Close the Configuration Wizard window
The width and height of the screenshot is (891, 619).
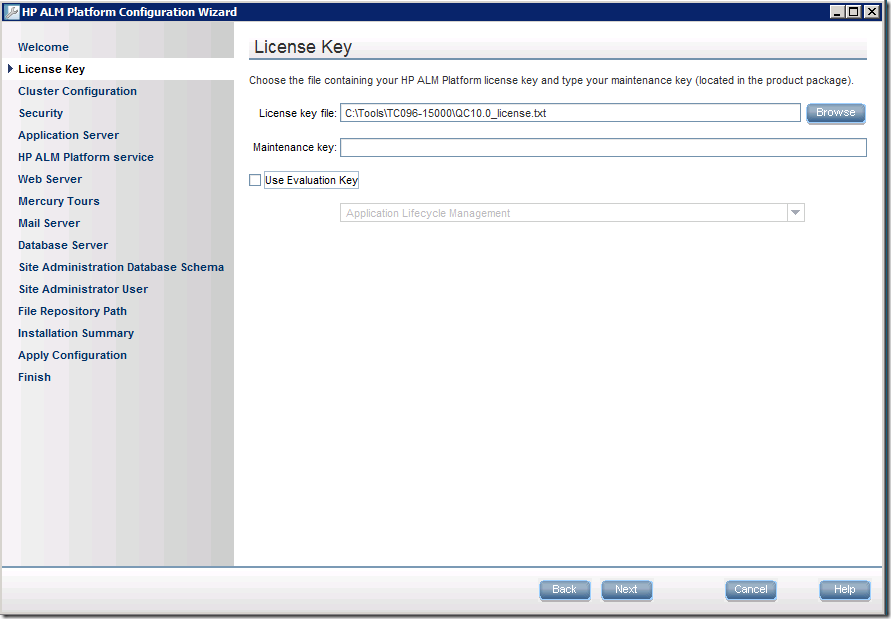871,11
